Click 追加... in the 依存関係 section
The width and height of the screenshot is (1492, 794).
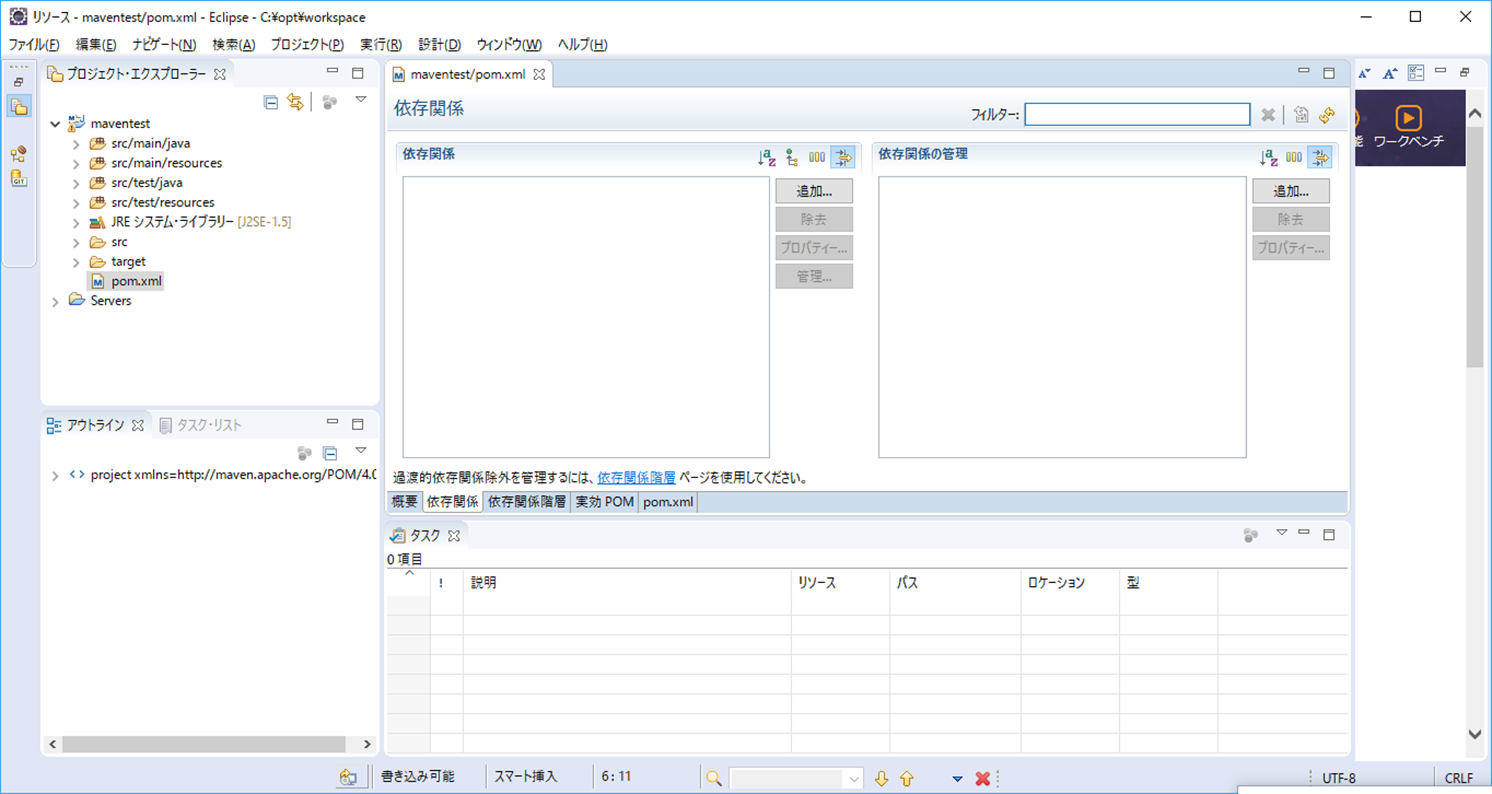(x=813, y=191)
